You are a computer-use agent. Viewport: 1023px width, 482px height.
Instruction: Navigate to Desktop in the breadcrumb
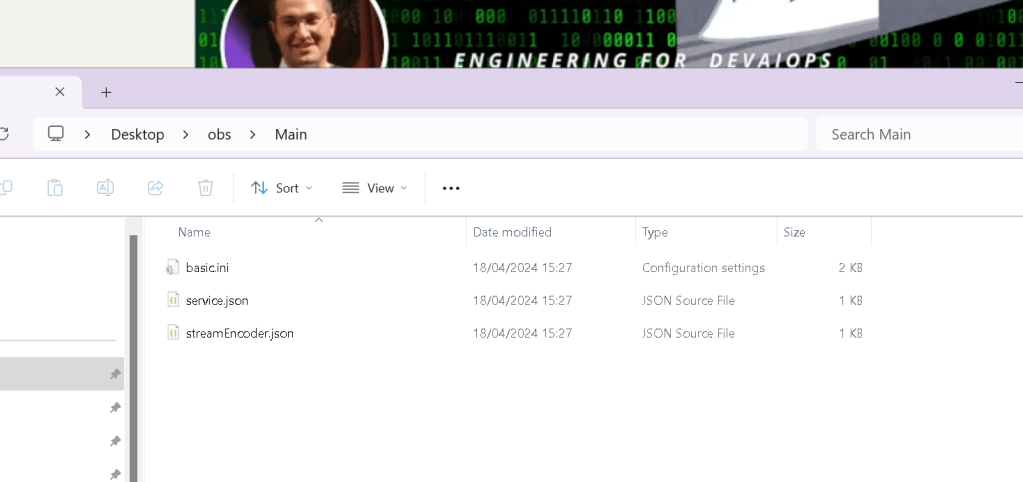137,134
